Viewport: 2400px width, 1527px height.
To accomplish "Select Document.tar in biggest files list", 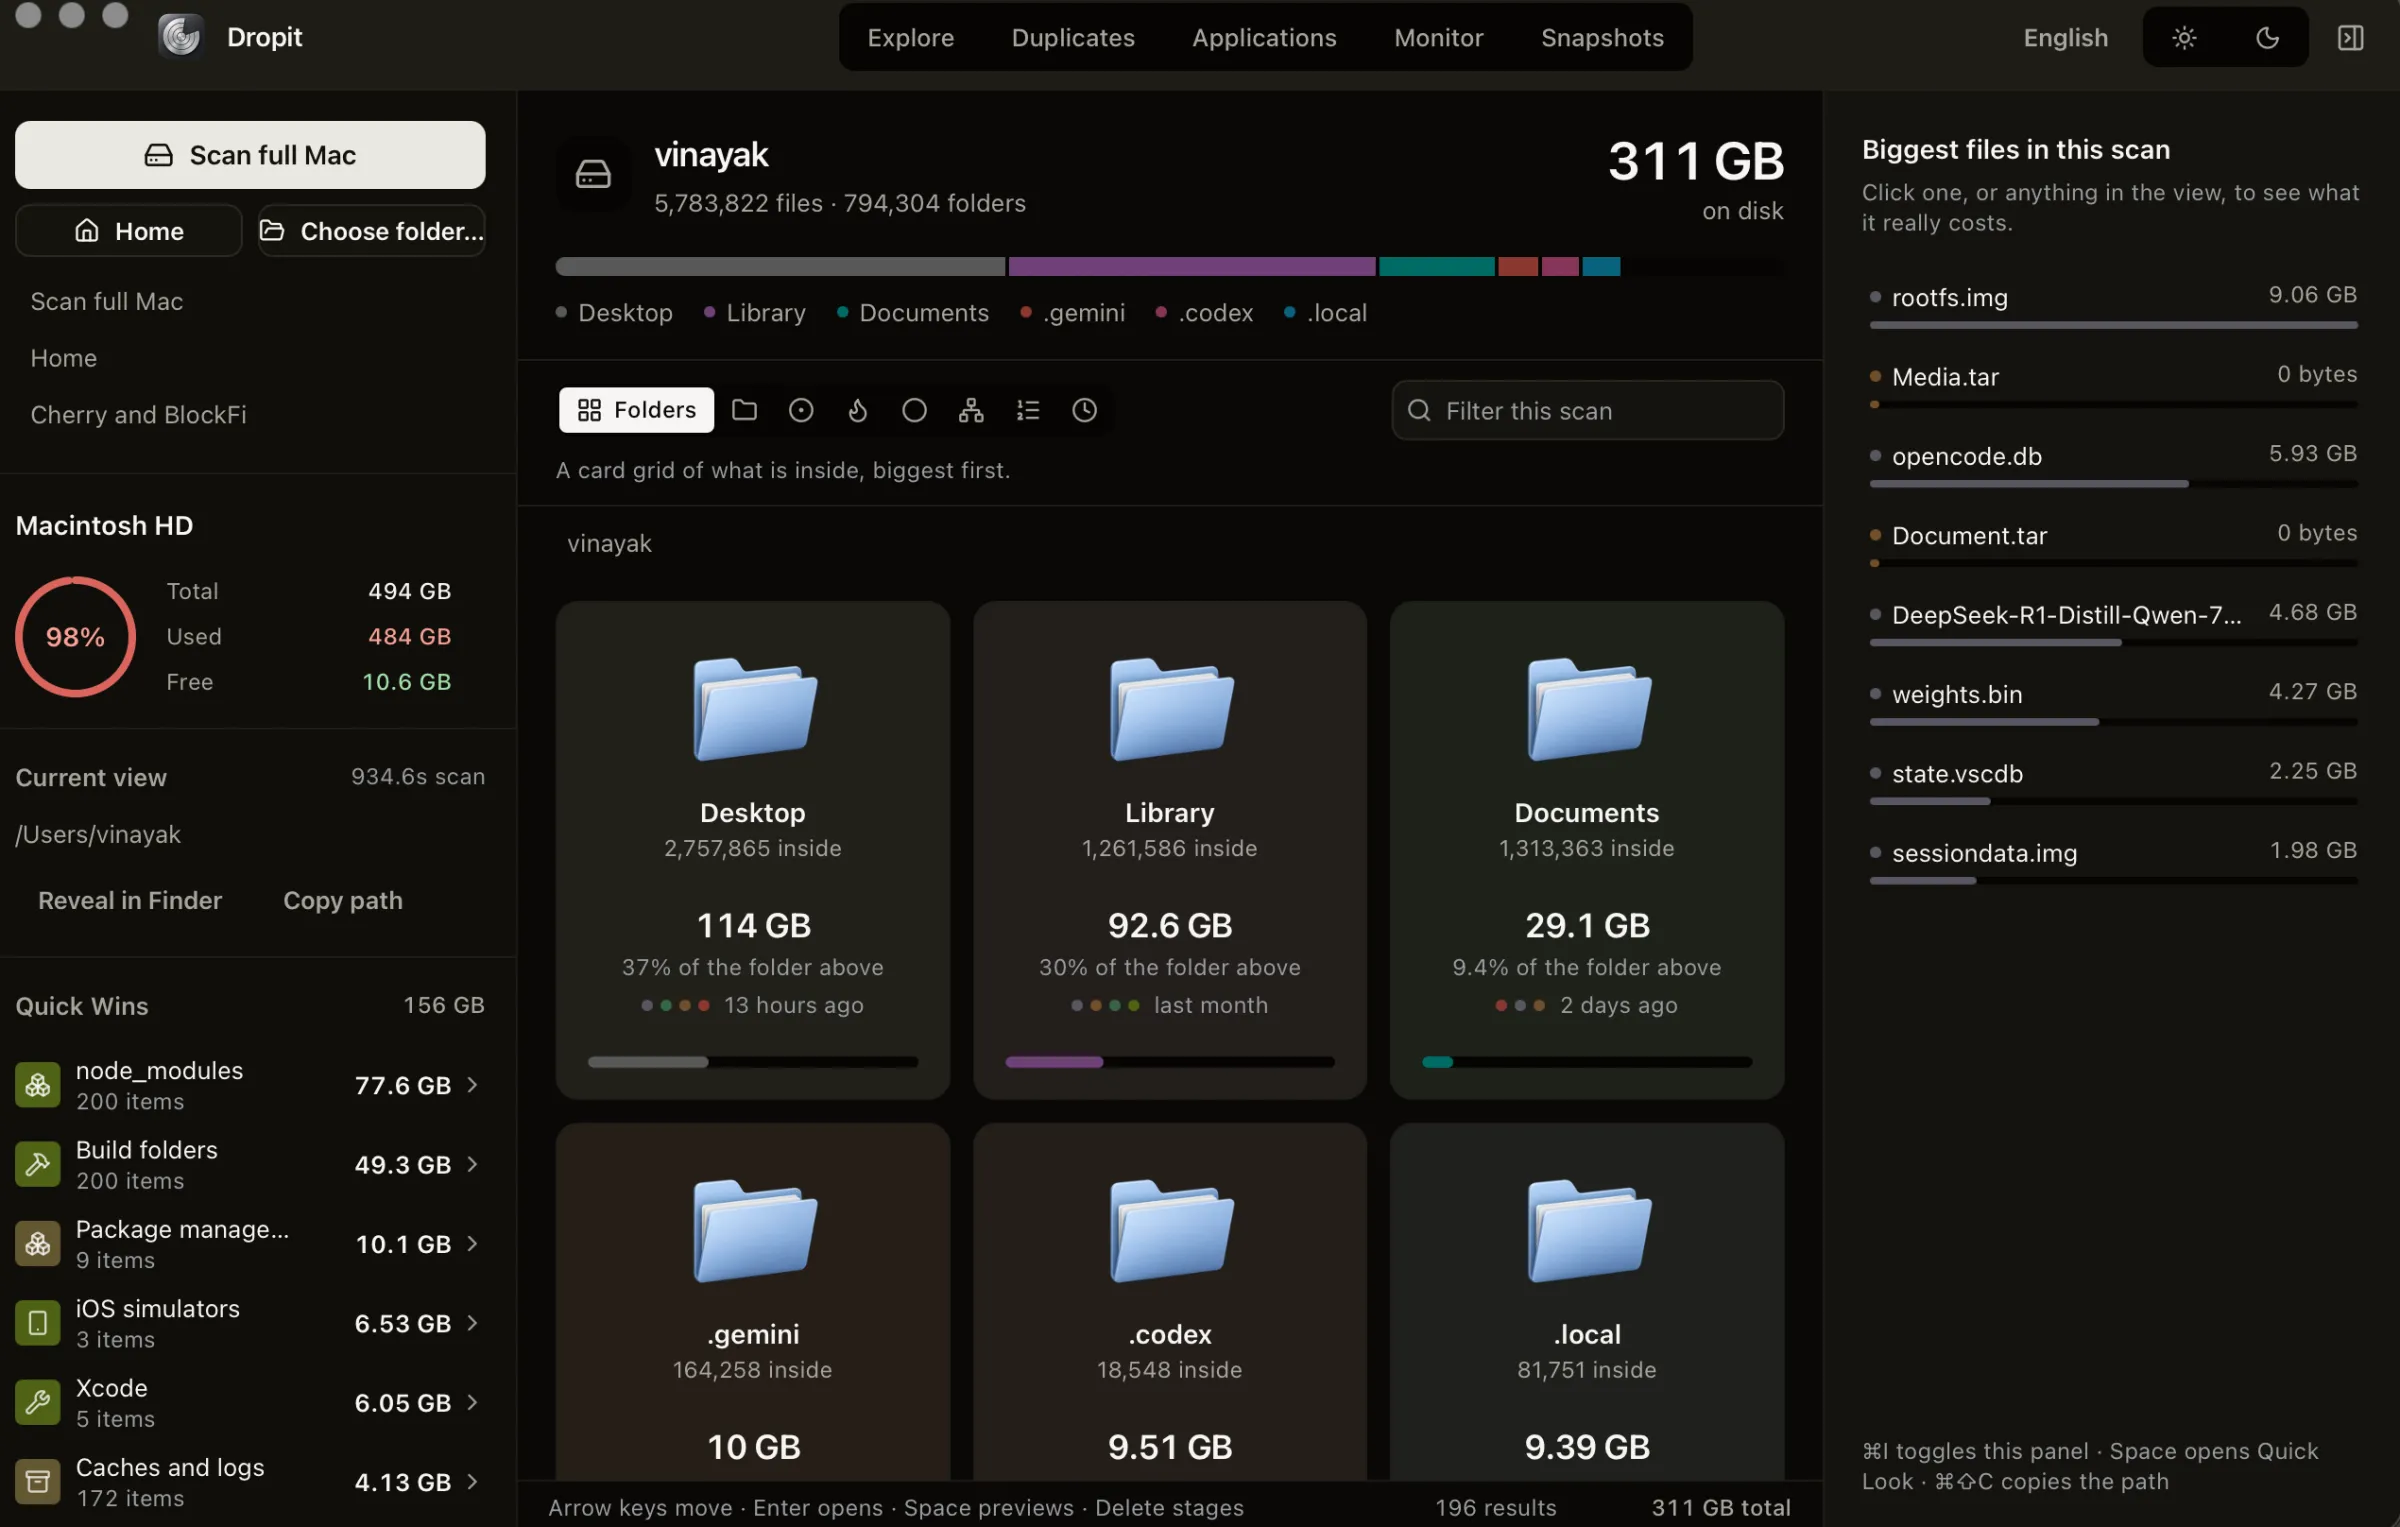I will pyautogui.click(x=2113, y=542).
